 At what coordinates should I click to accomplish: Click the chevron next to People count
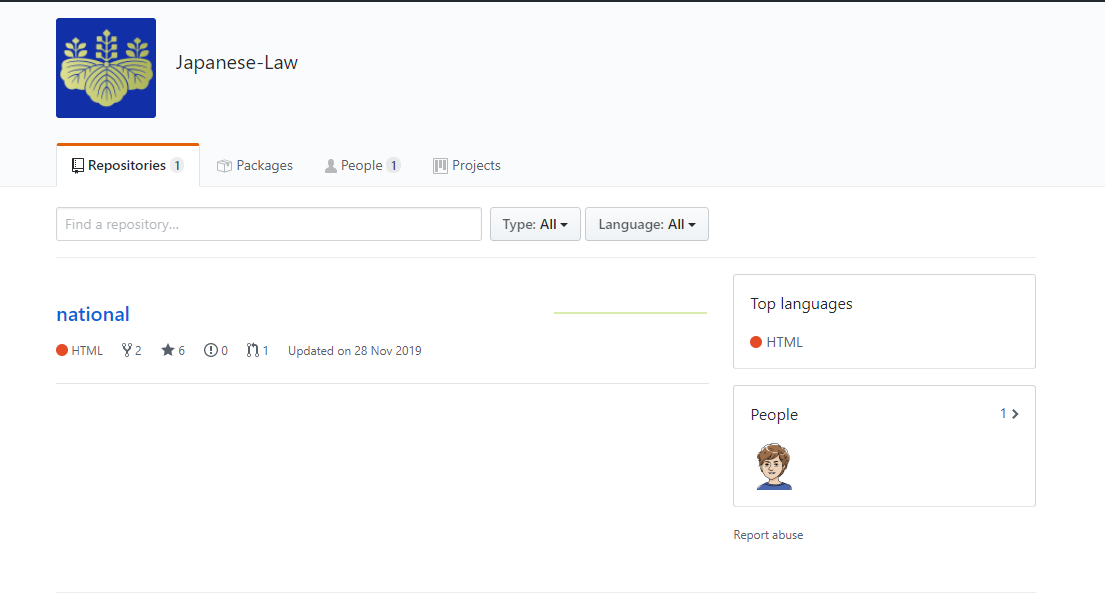point(1015,414)
